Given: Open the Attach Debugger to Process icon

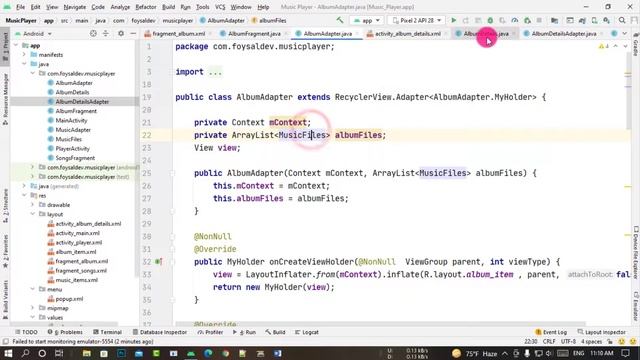Looking at the screenshot, I should [x=527, y=20].
